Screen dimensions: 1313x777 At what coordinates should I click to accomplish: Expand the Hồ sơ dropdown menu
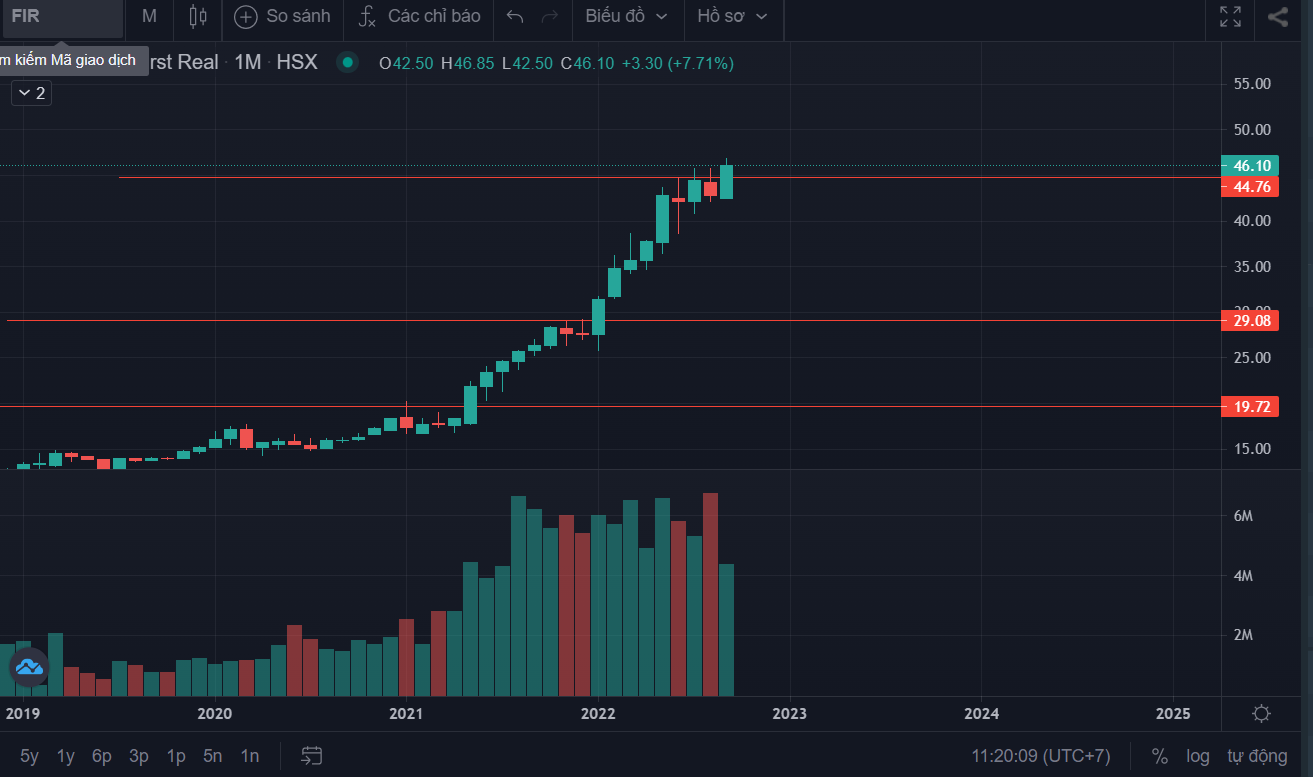tap(733, 17)
